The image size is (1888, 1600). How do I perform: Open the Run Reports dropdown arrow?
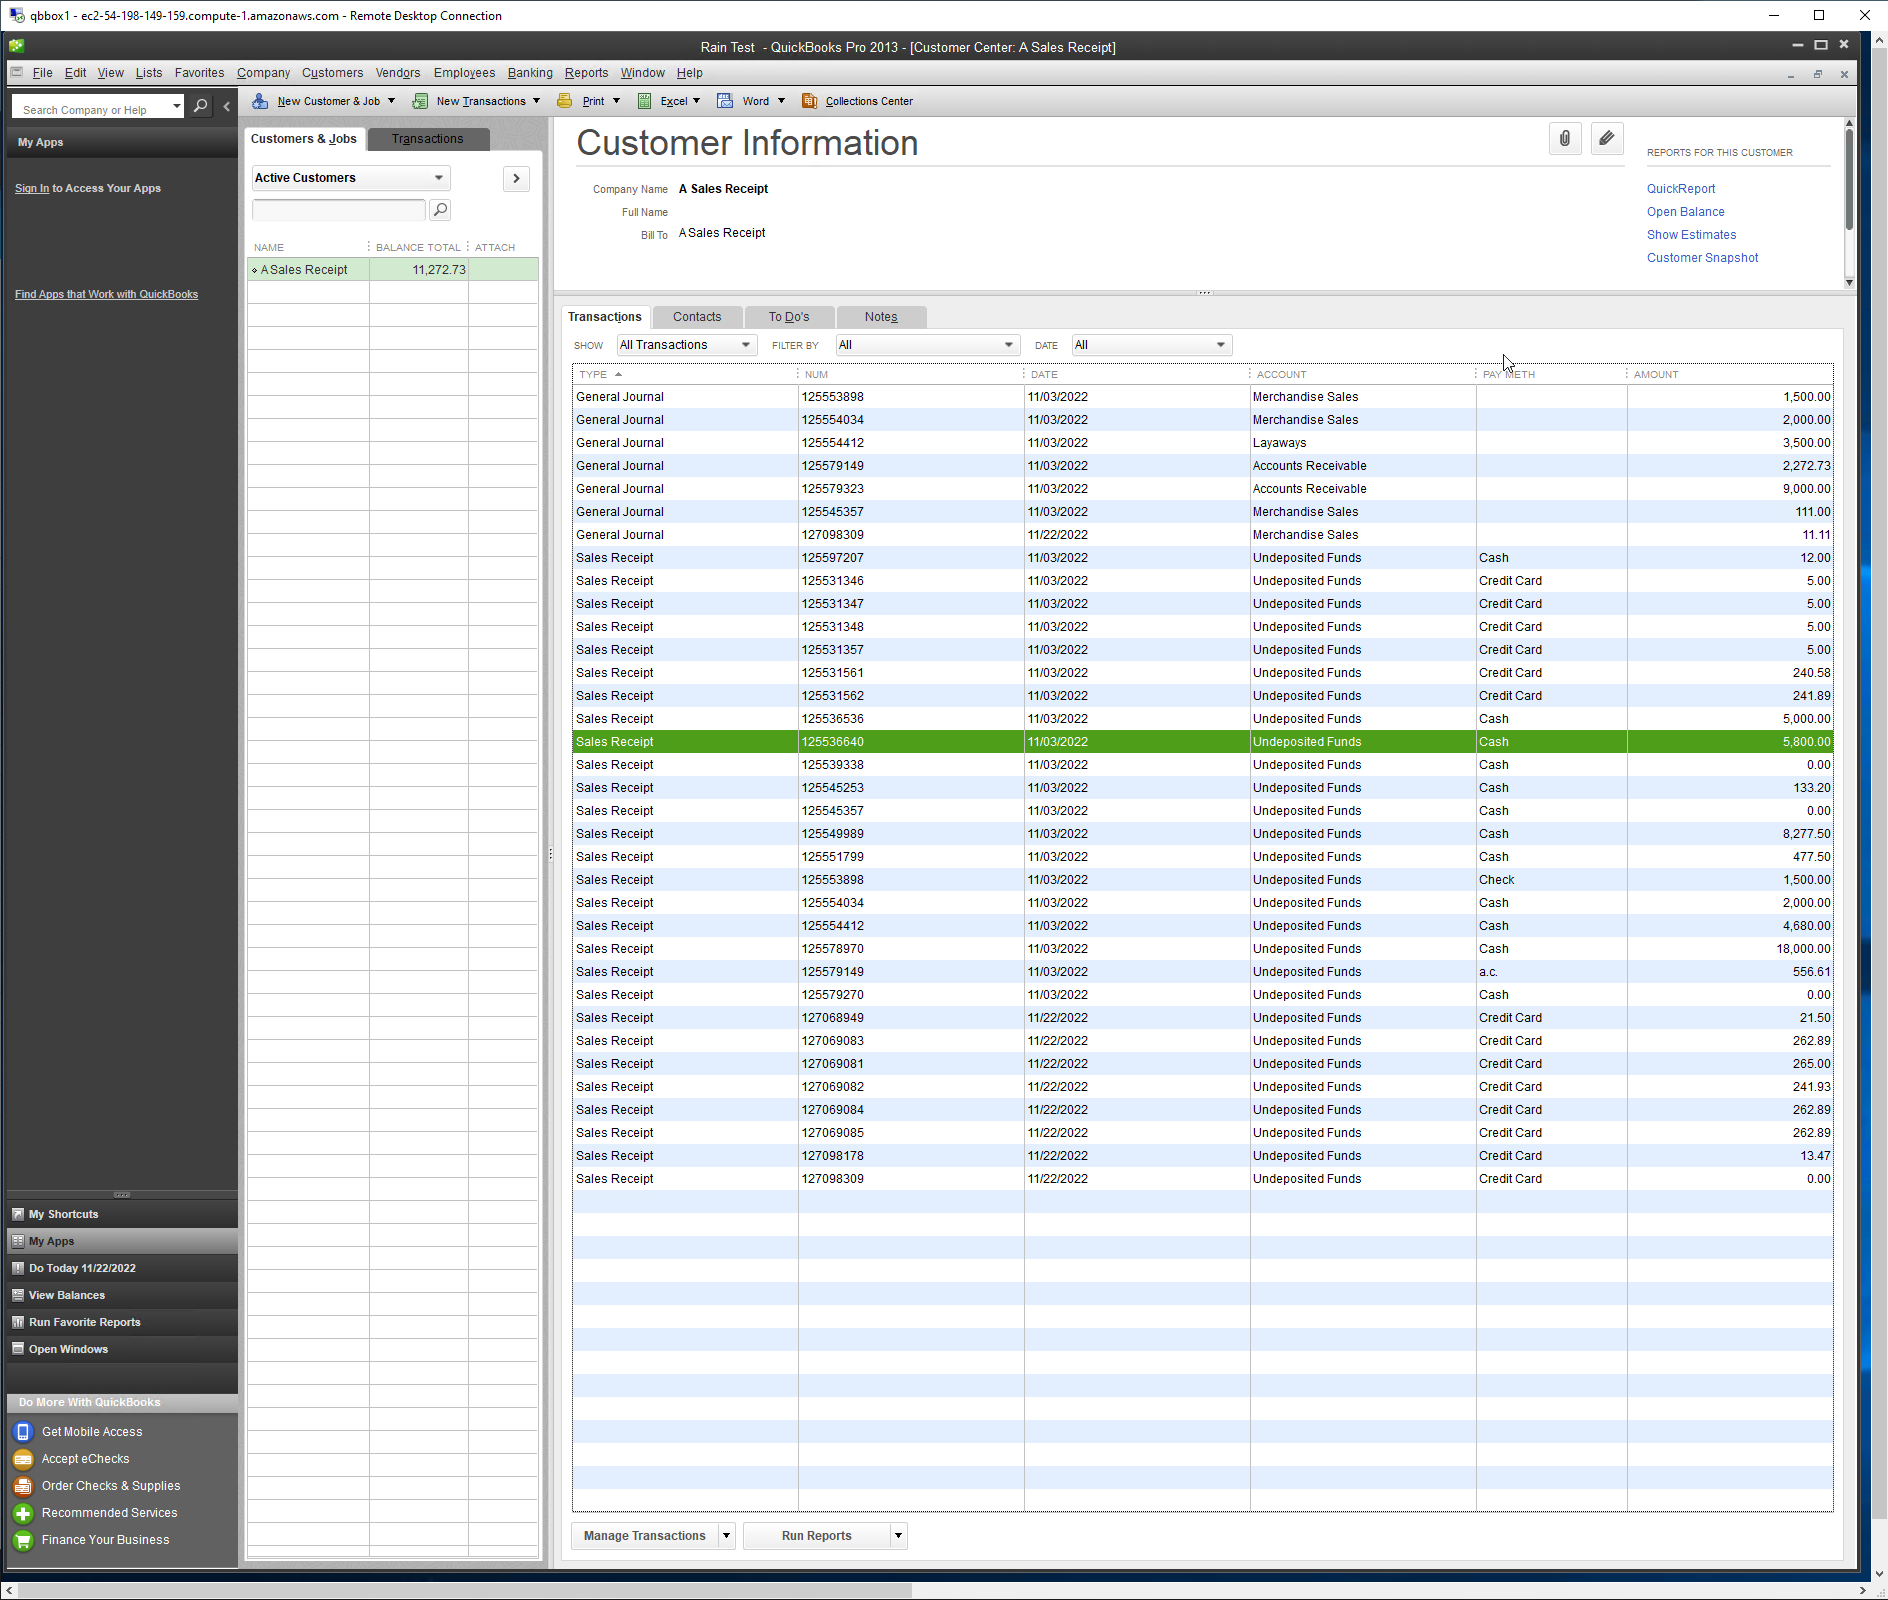[x=898, y=1536]
